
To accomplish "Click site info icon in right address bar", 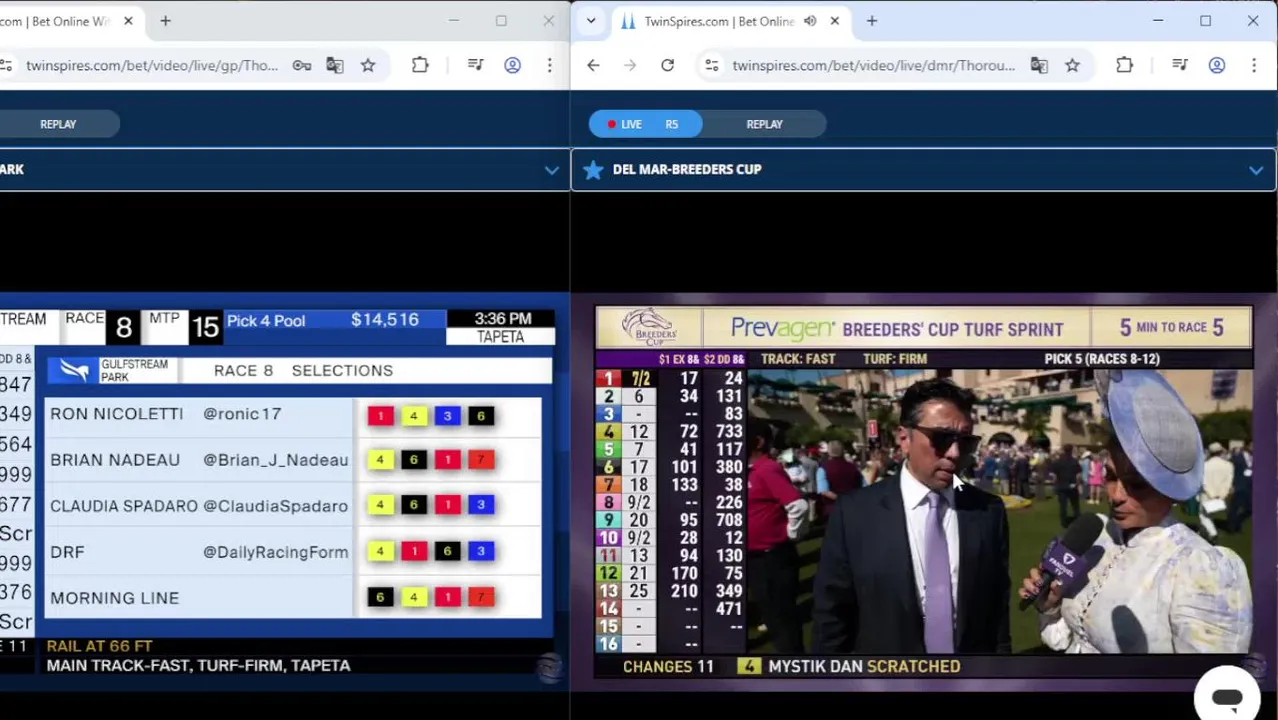I will [x=711, y=66].
